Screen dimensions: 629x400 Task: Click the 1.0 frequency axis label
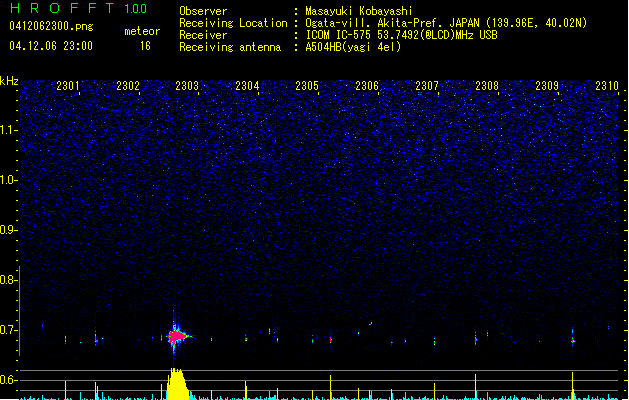pos(9,180)
